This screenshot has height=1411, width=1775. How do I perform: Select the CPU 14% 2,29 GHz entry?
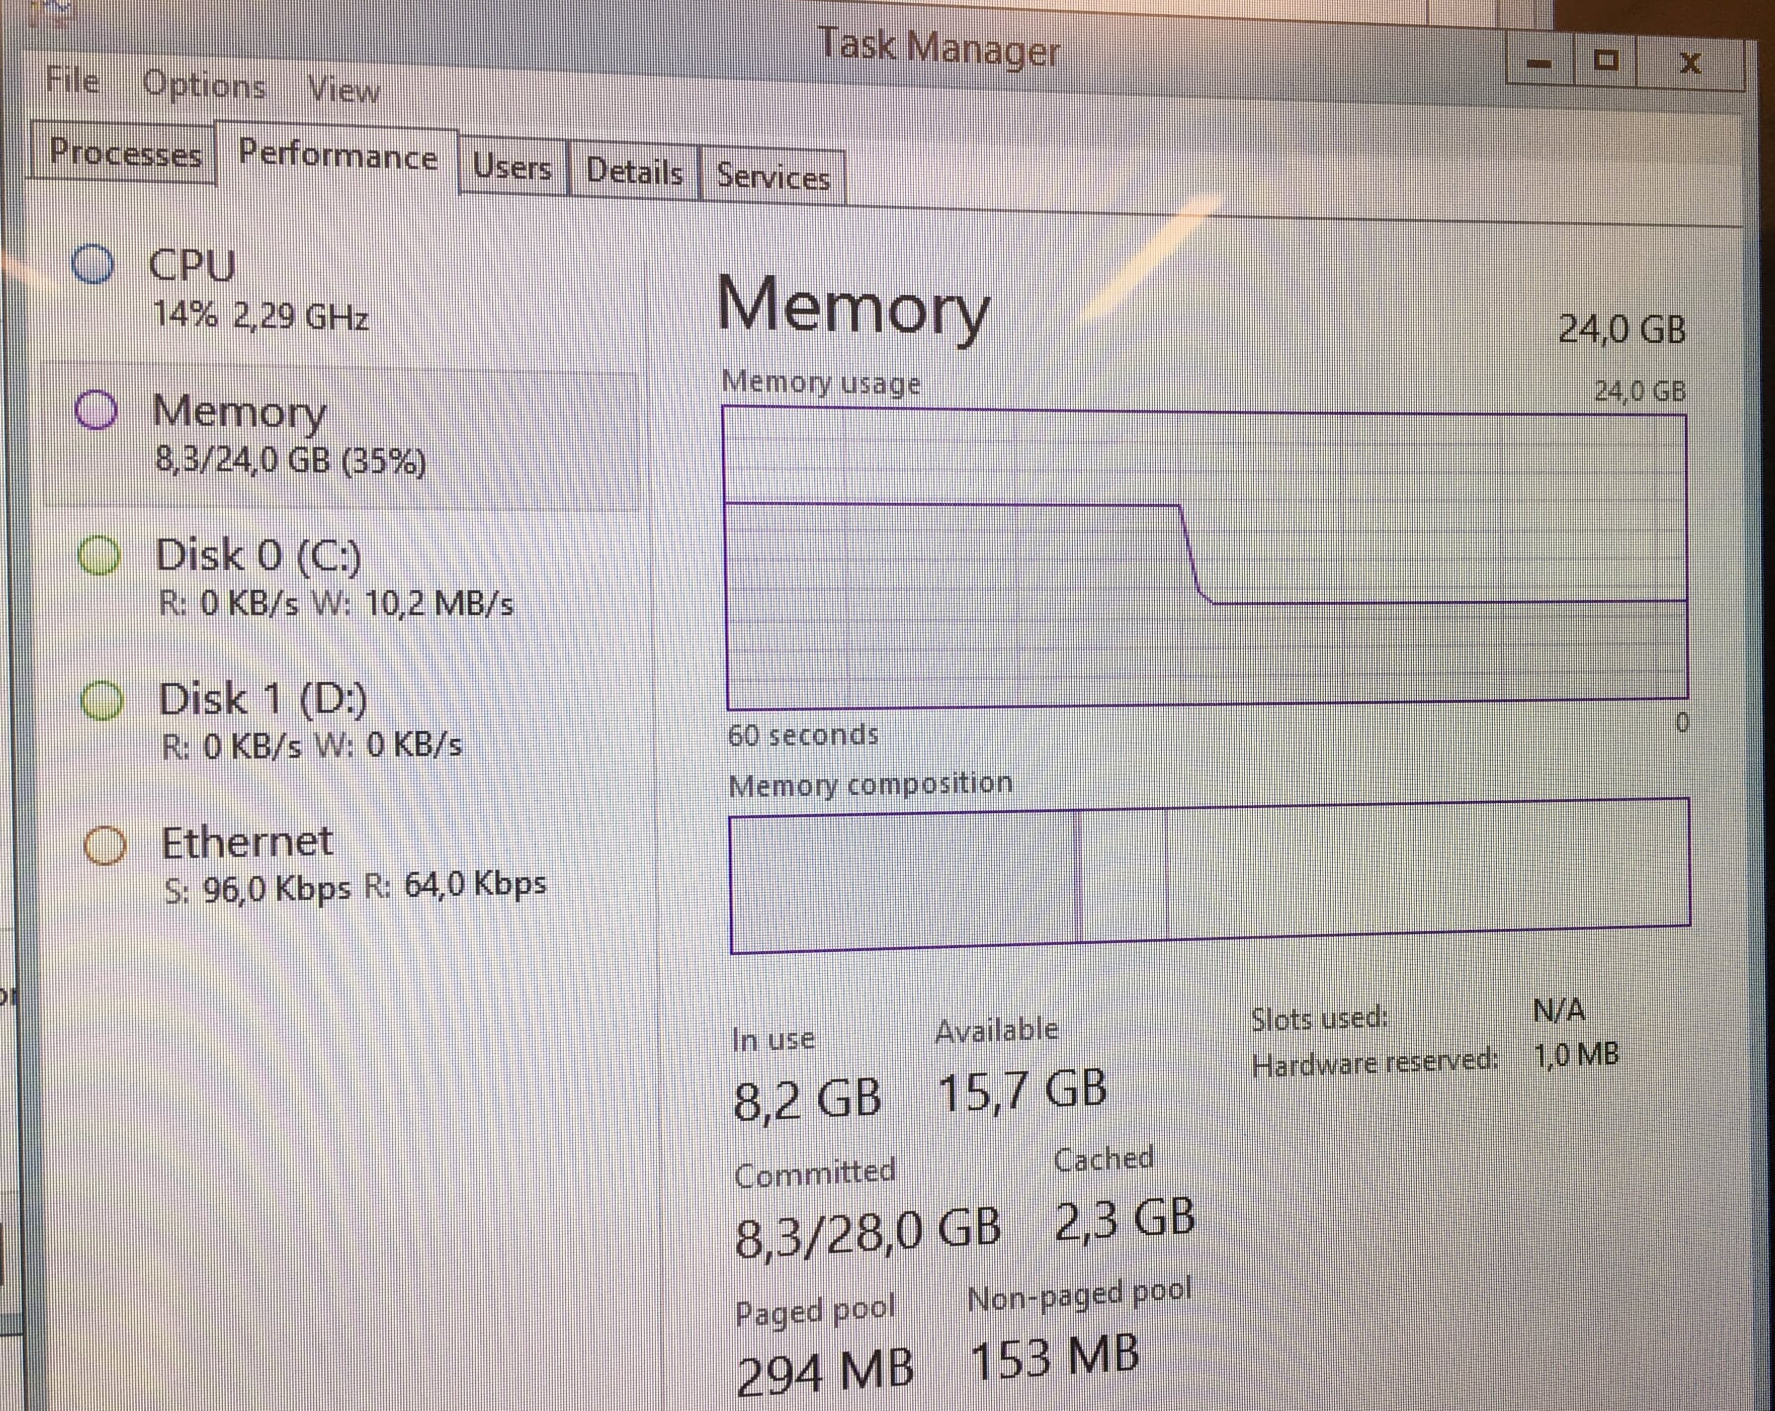pyautogui.click(x=260, y=290)
